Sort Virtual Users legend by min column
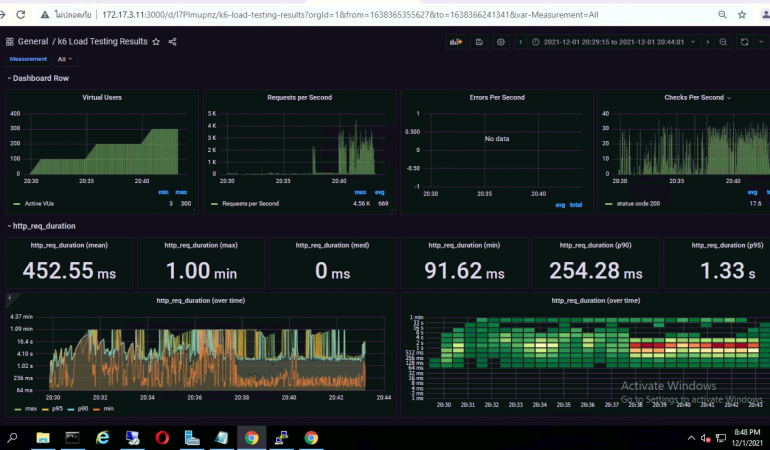 pos(164,192)
